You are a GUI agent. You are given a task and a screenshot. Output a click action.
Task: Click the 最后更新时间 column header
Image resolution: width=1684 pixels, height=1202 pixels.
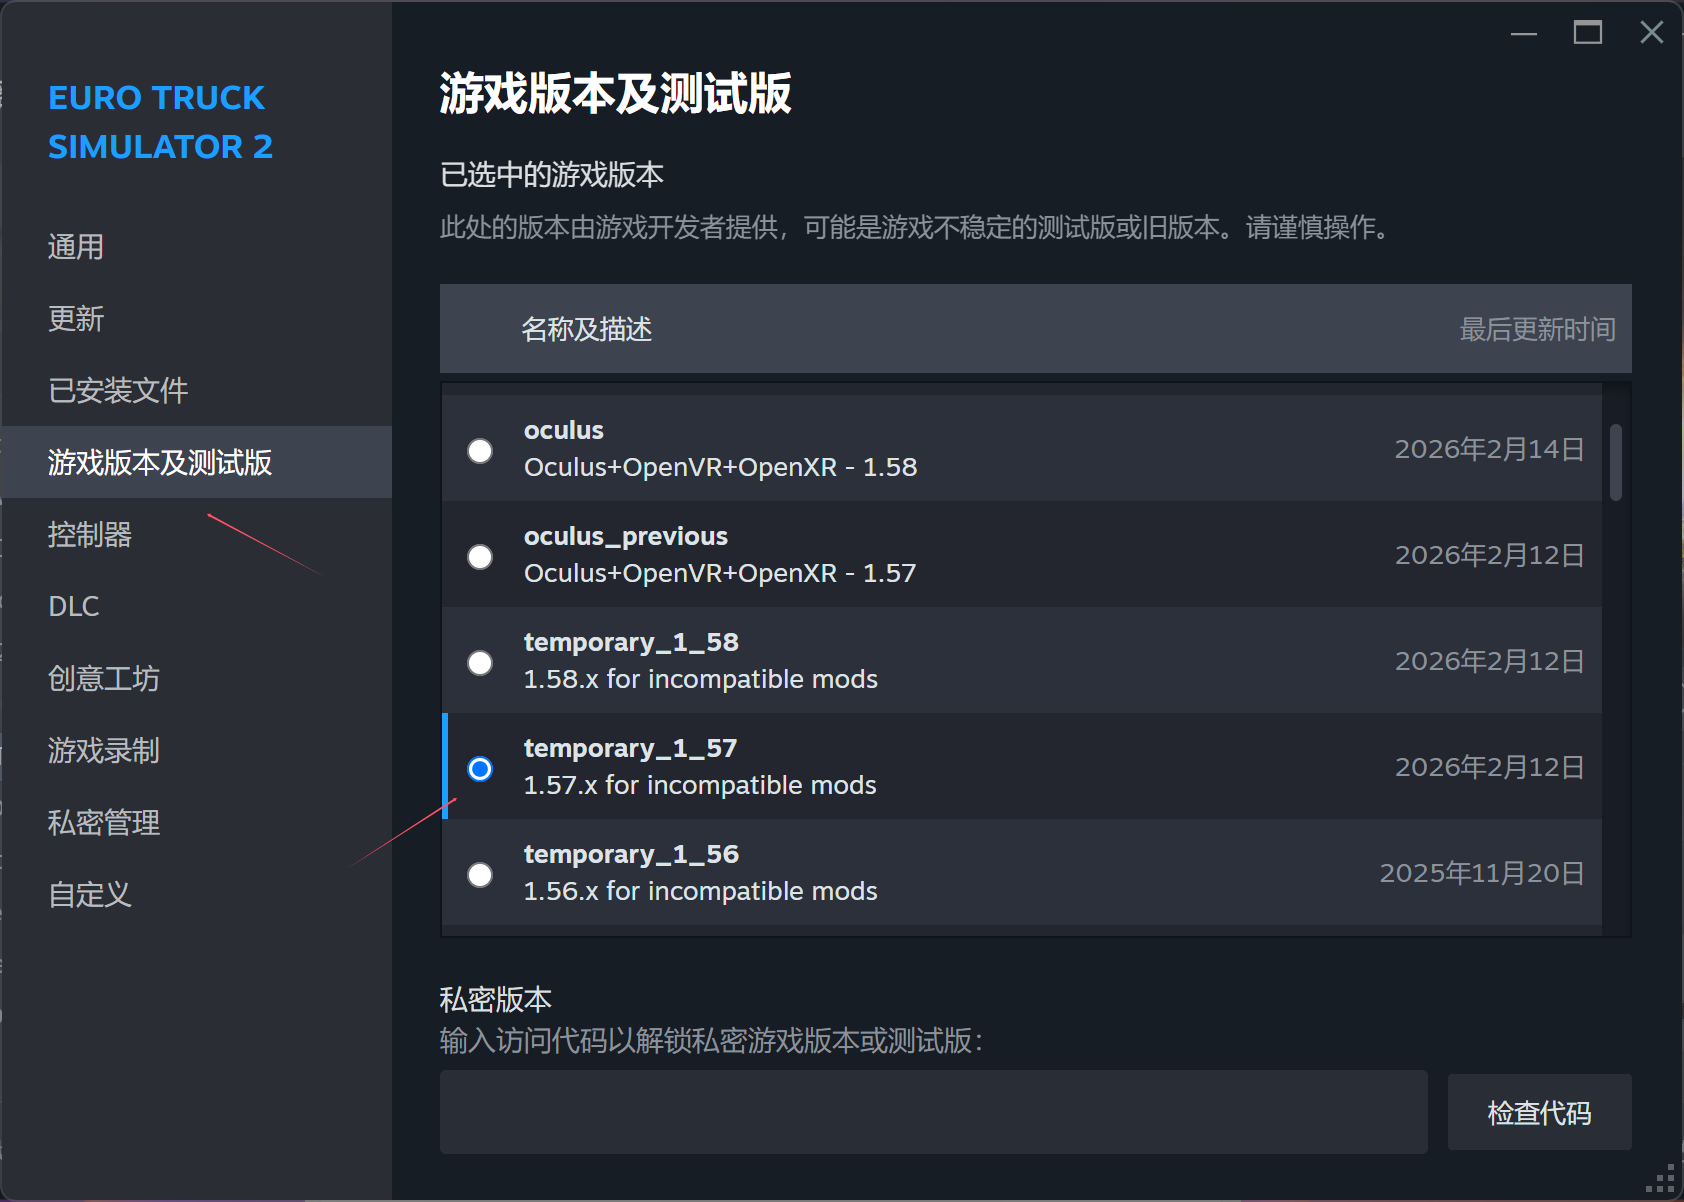pyautogui.click(x=1538, y=329)
